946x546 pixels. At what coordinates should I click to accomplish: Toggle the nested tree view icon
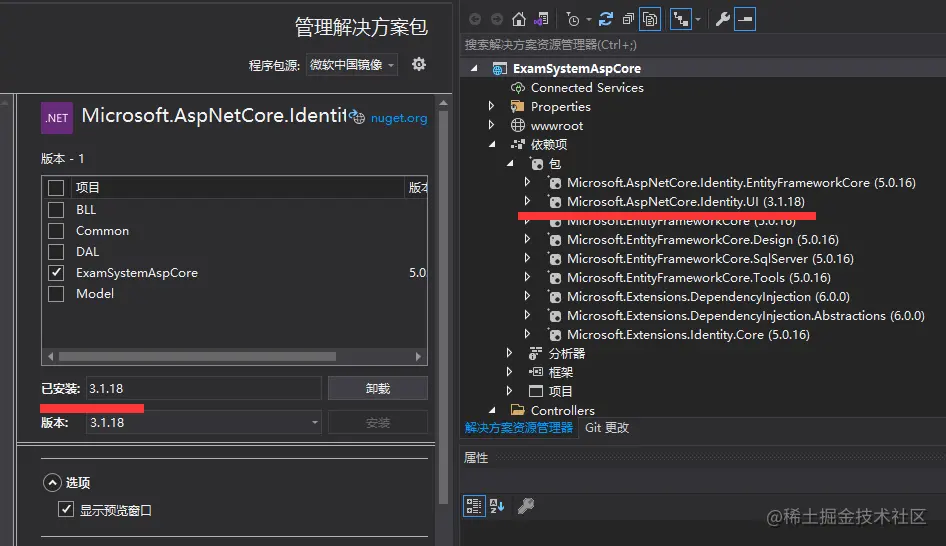[681, 19]
